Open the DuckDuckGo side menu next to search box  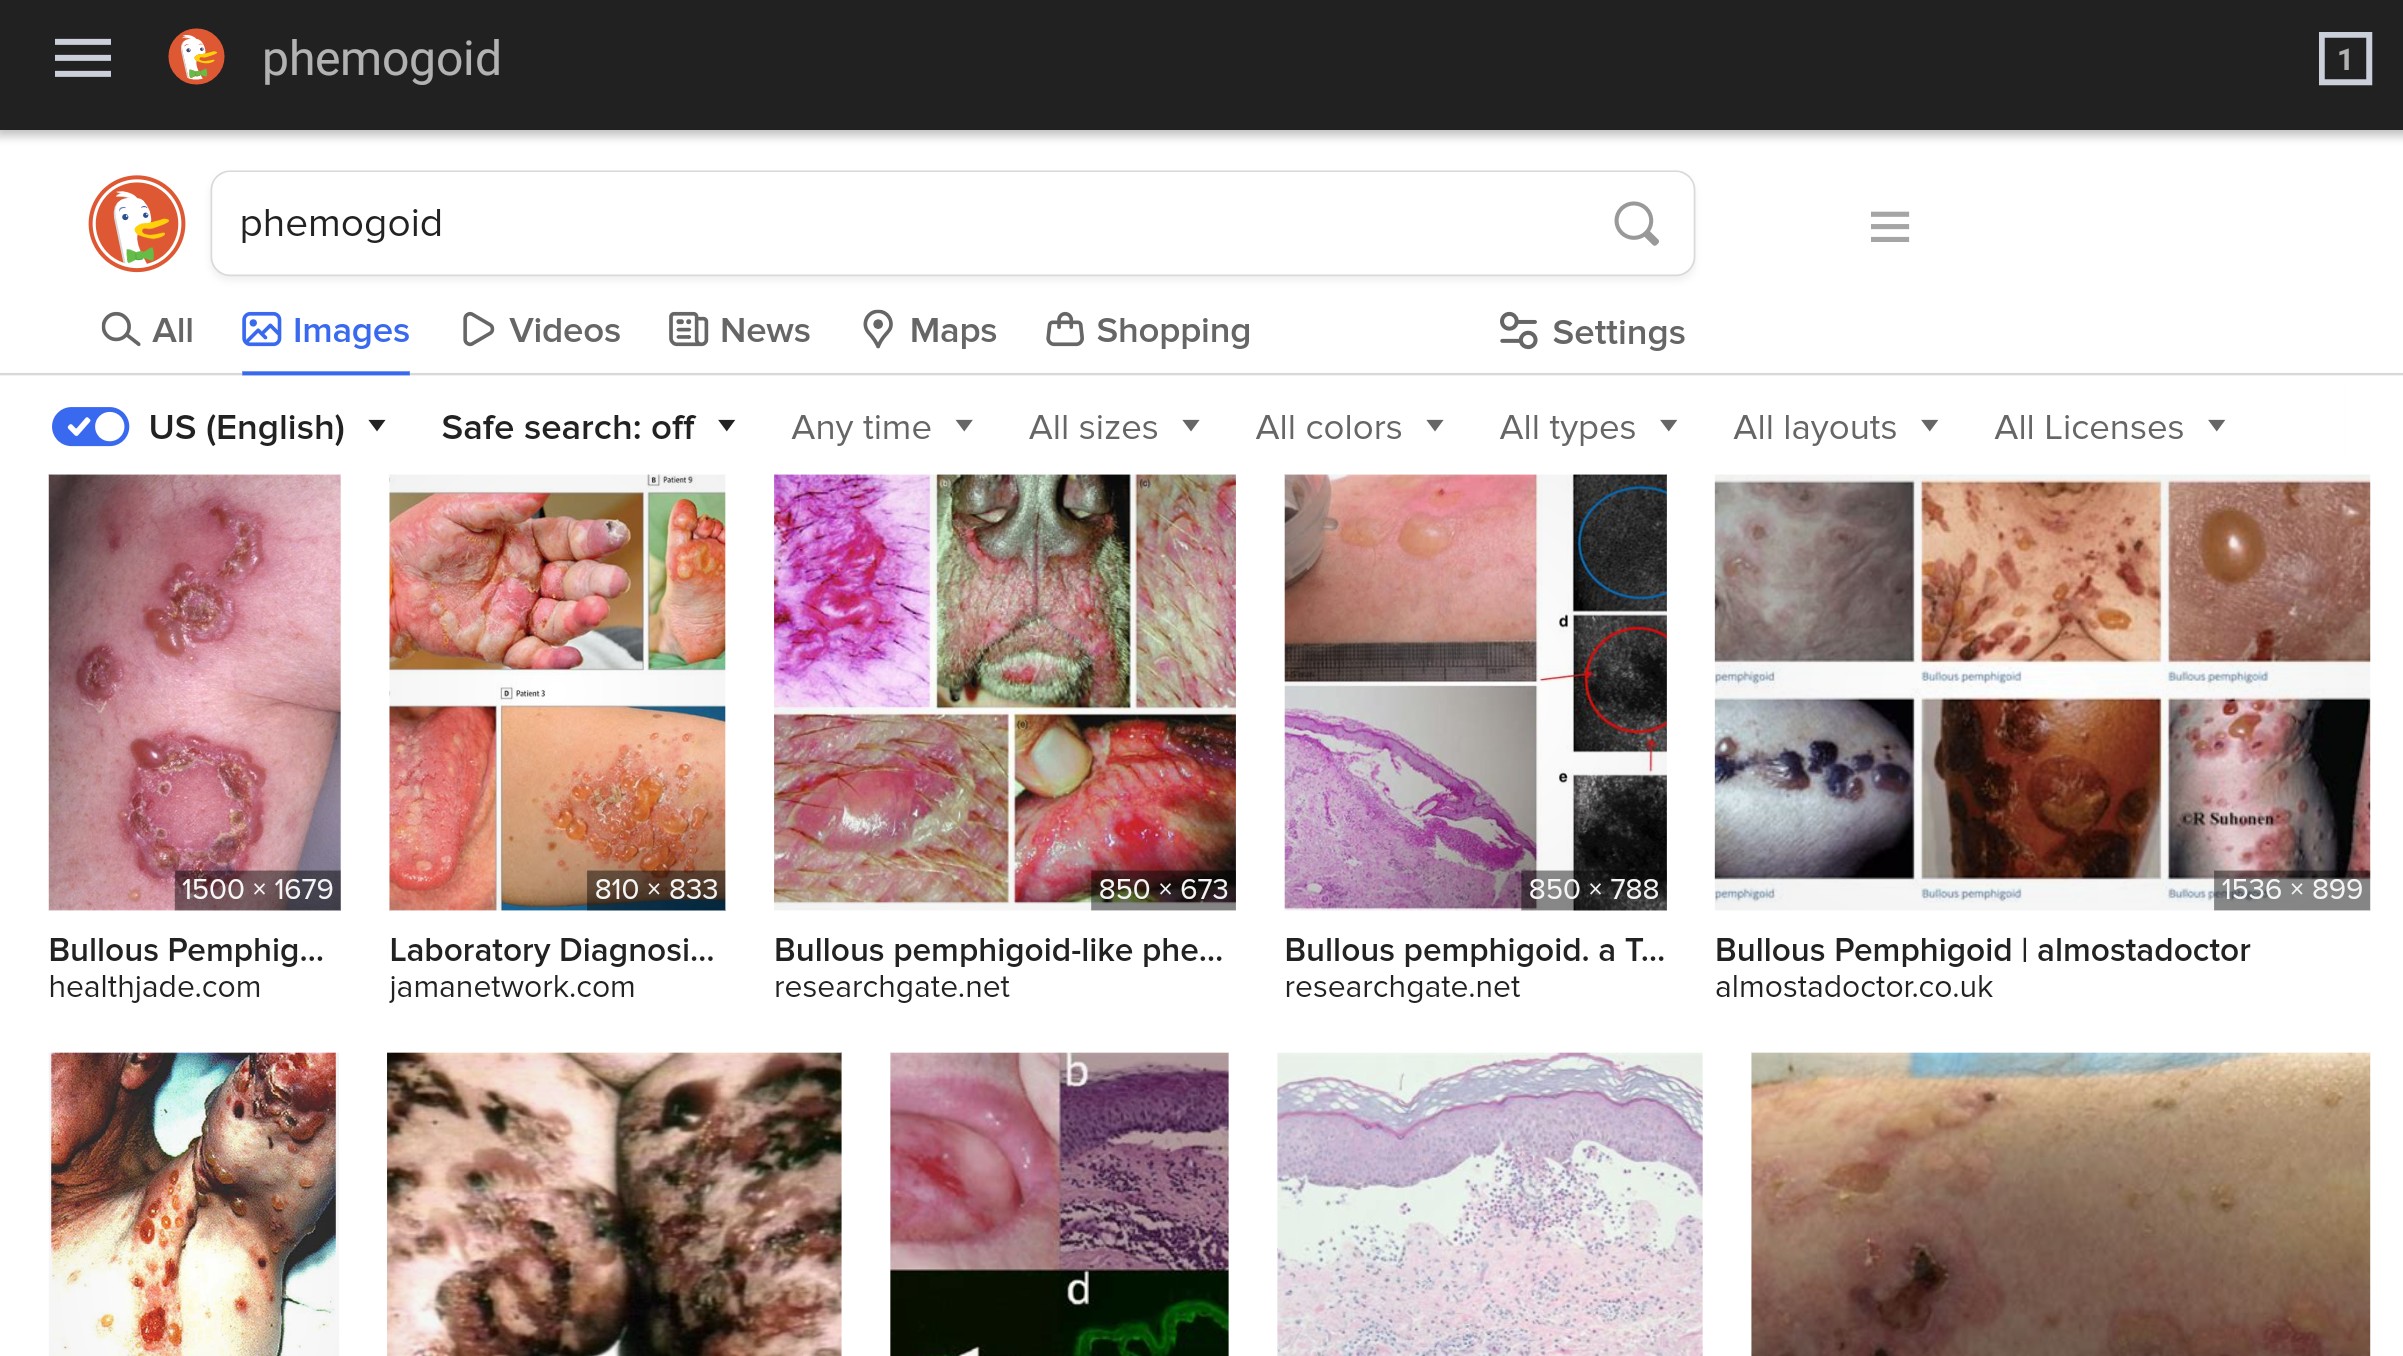click(1889, 226)
